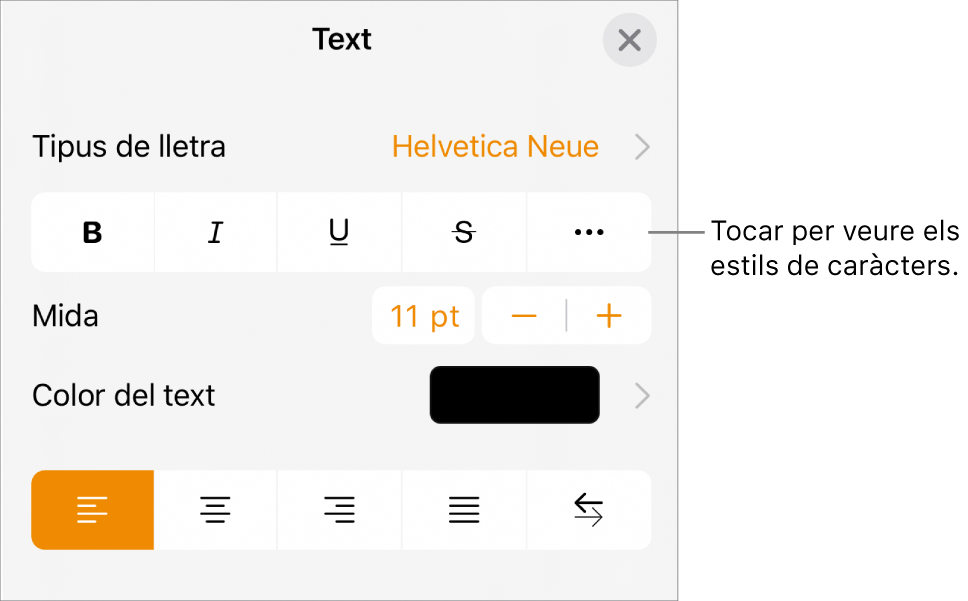This screenshot has height=601, width=968.
Task: Expand the Color del text options
Action: (x=641, y=395)
